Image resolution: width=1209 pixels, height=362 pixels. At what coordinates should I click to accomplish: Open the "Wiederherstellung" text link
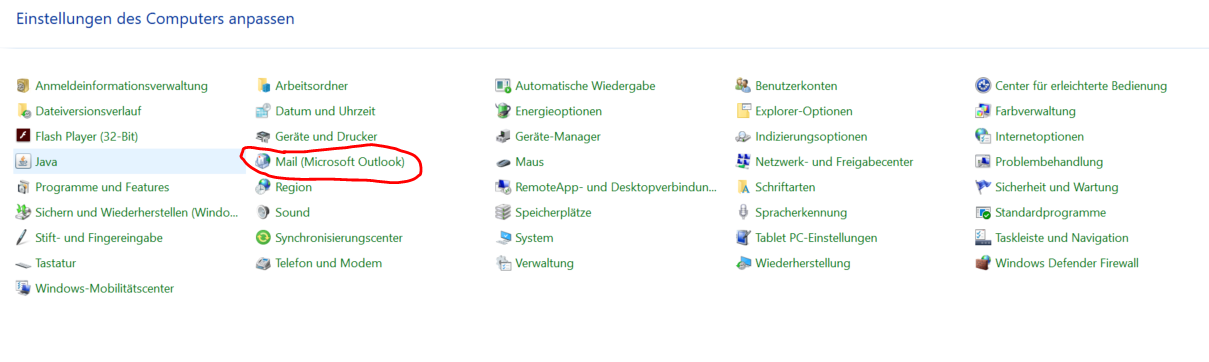[802, 263]
